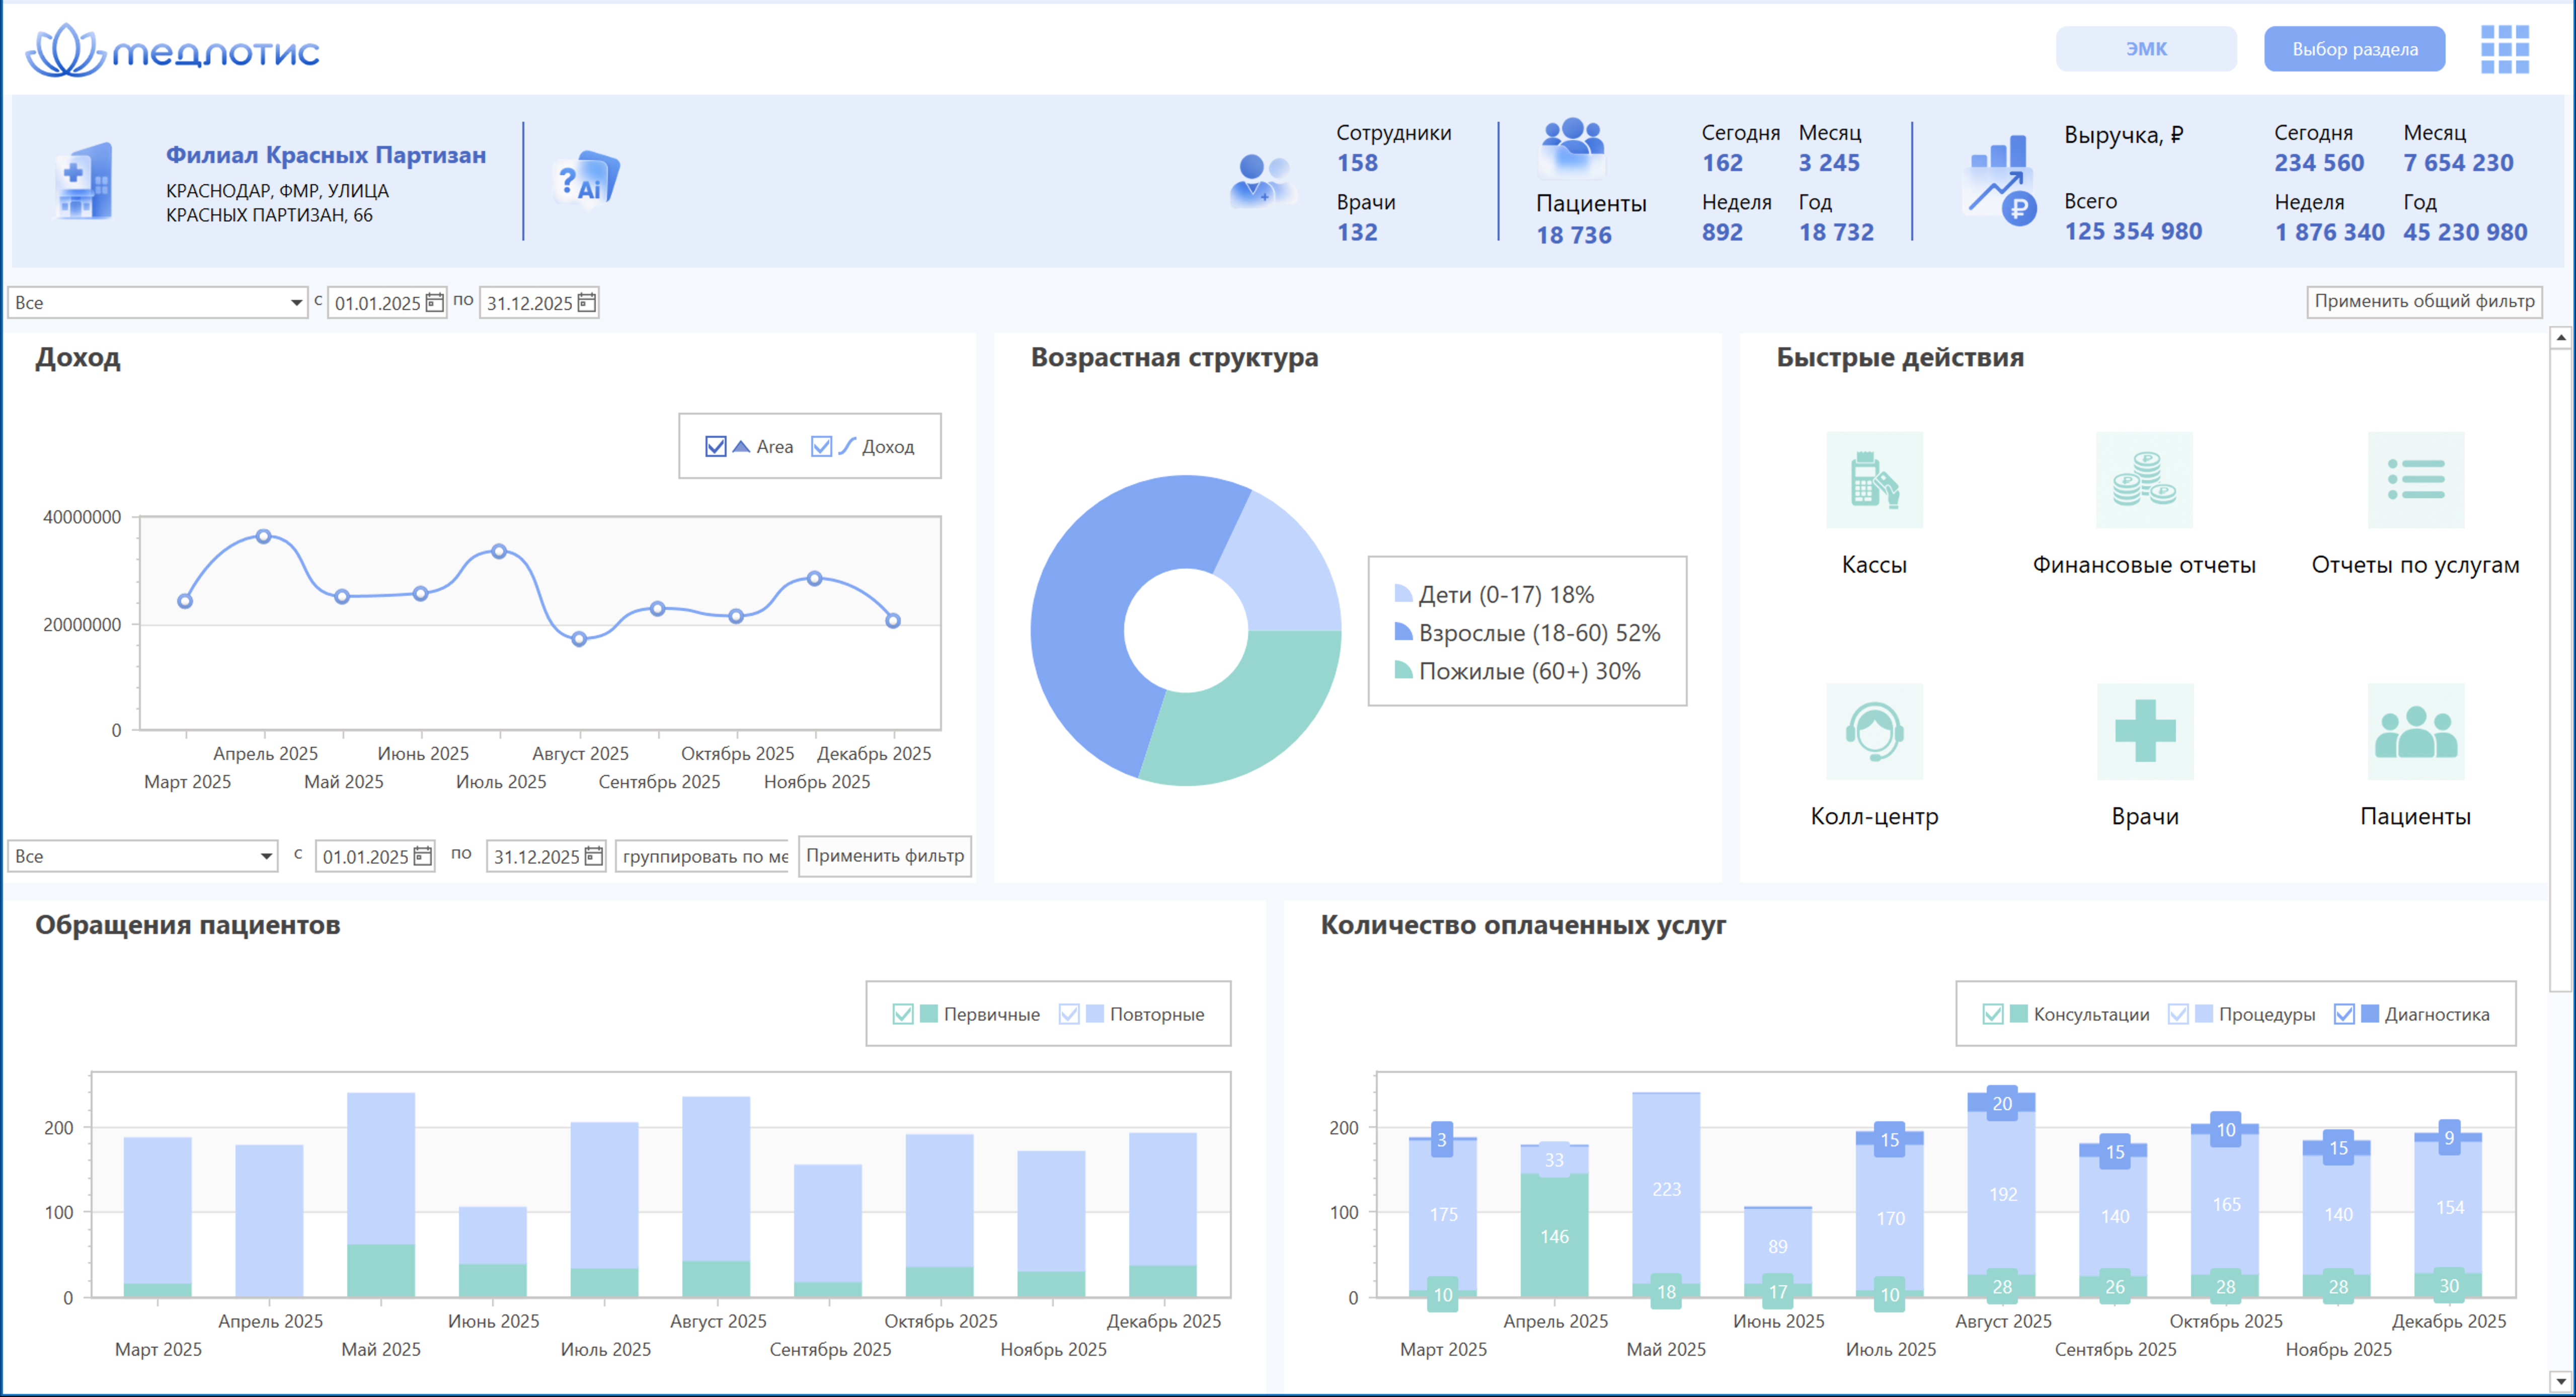Click the apps grid icon at top right
Screen dimensions: 2576x1397
2504,49
